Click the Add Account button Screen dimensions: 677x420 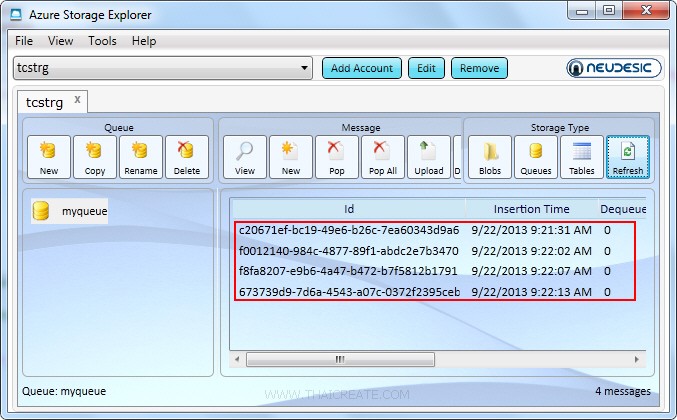pos(362,68)
